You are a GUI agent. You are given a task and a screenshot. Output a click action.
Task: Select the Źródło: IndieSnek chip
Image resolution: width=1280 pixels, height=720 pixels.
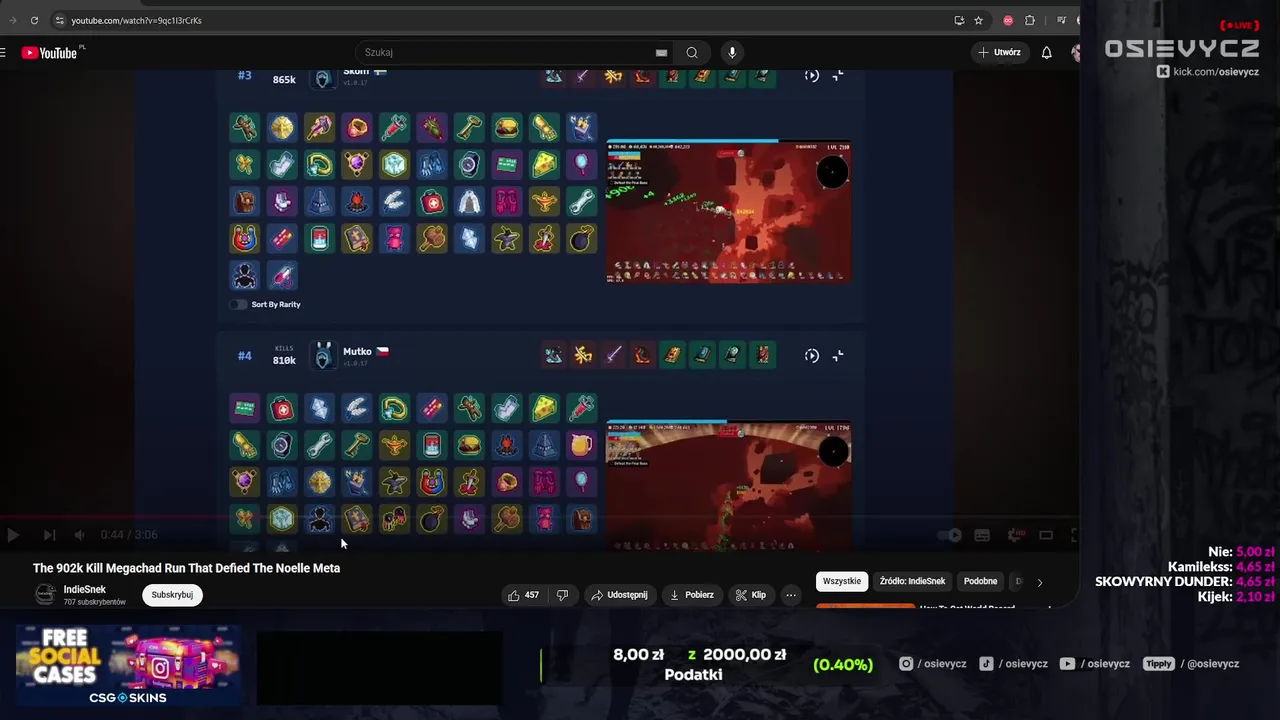click(x=912, y=581)
